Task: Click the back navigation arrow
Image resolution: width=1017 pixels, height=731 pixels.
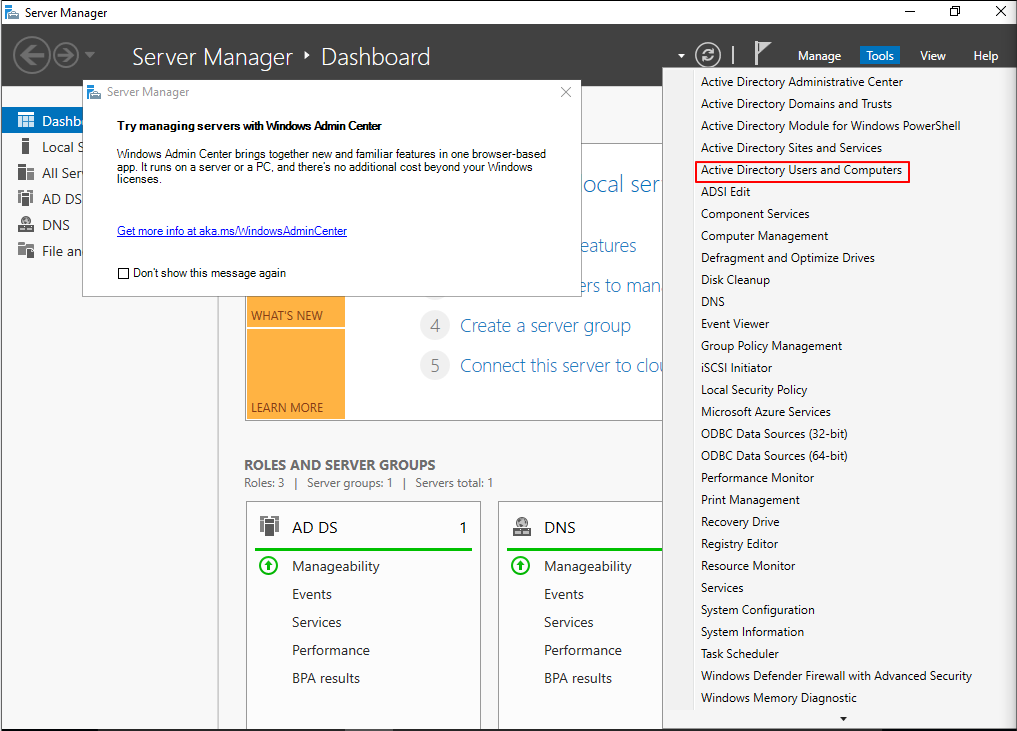Action: [31, 55]
